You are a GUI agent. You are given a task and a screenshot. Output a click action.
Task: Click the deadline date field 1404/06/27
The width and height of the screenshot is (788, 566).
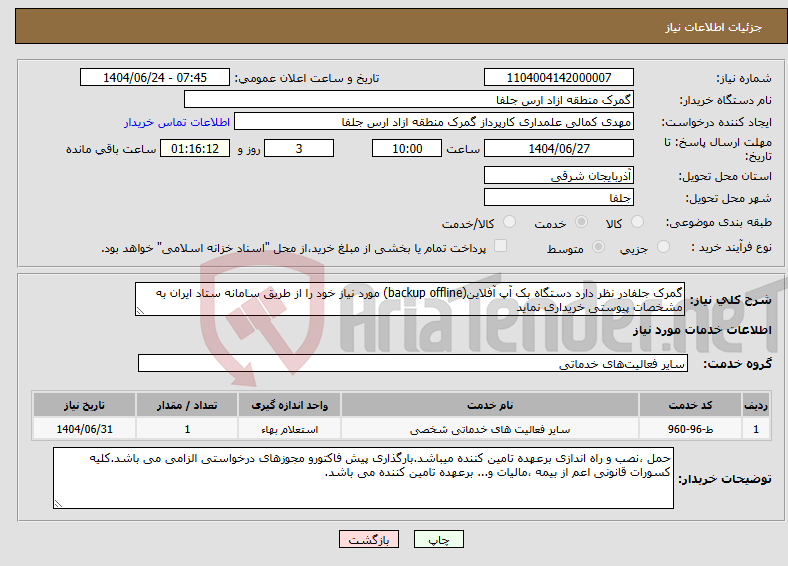(558, 148)
